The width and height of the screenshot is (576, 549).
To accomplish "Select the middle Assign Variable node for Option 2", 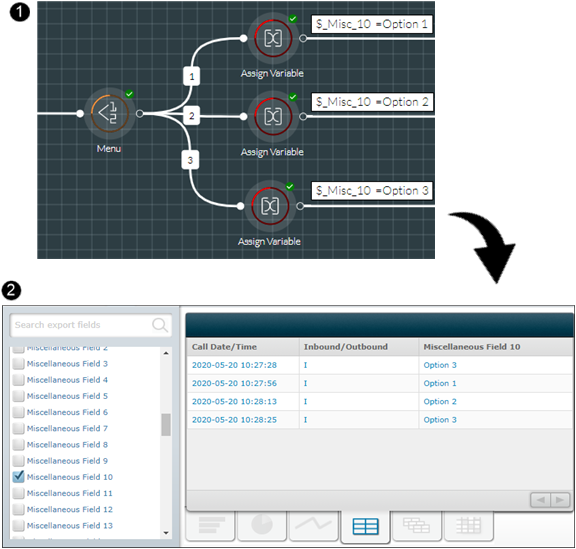I will 273,116.
